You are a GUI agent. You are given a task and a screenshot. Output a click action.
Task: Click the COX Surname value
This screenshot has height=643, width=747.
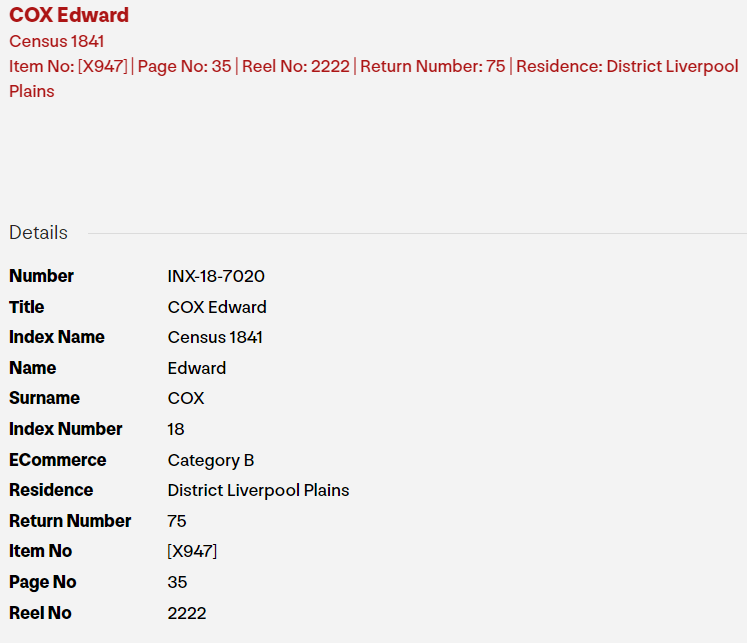[186, 398]
